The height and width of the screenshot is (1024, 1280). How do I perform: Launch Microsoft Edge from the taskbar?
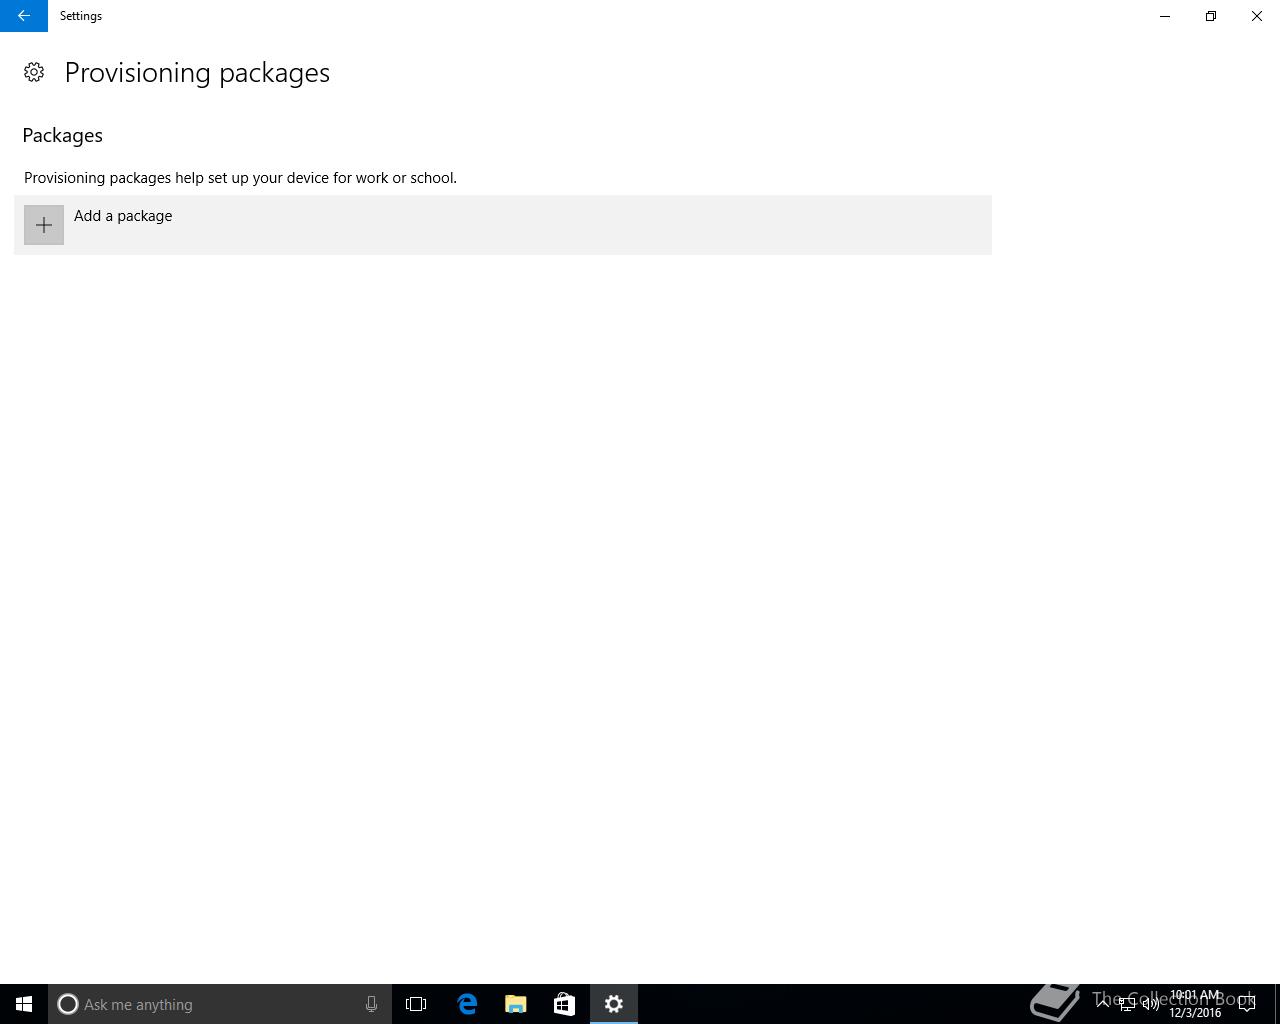(x=467, y=1004)
